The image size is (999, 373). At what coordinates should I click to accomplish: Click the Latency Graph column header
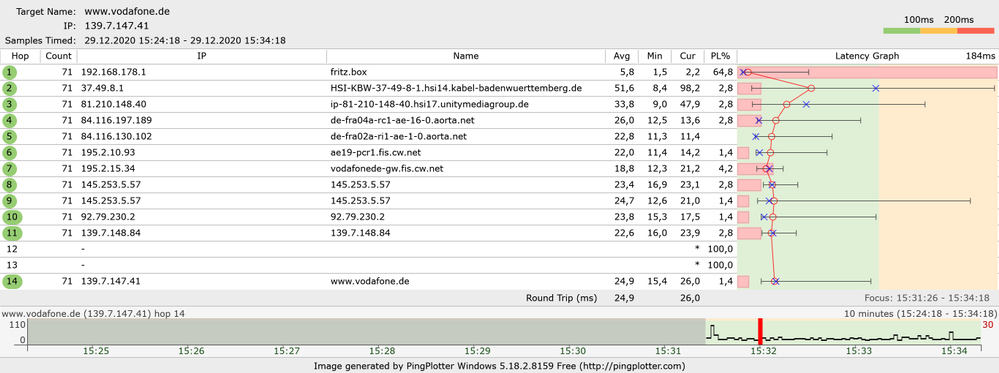pos(867,56)
